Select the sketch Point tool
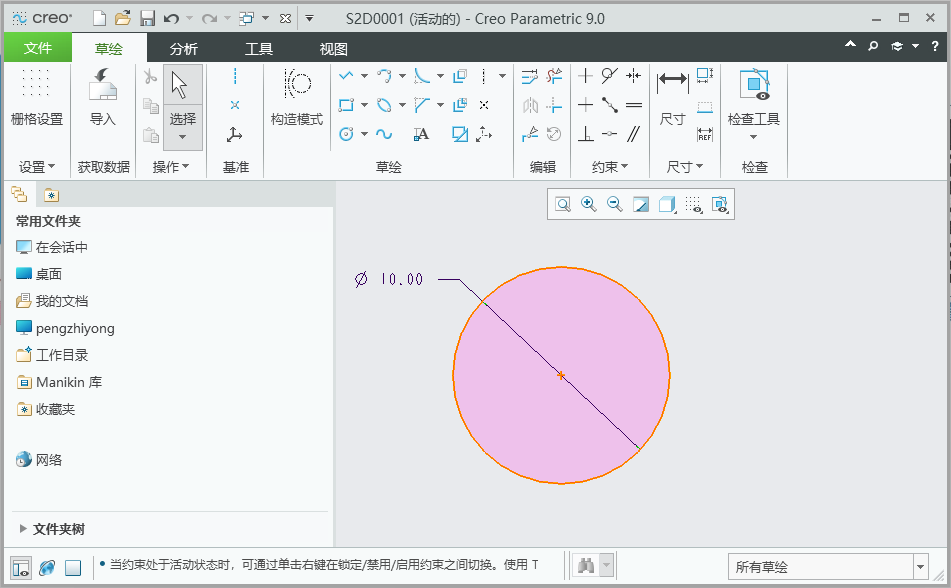The image size is (951, 588). coord(483,105)
